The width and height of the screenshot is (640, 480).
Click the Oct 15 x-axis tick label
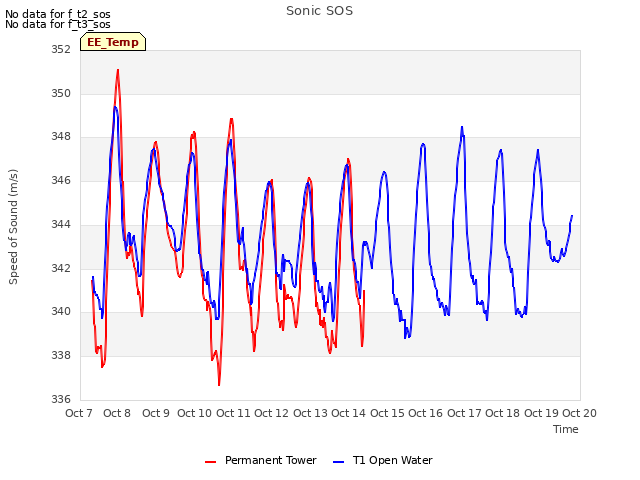387,413
